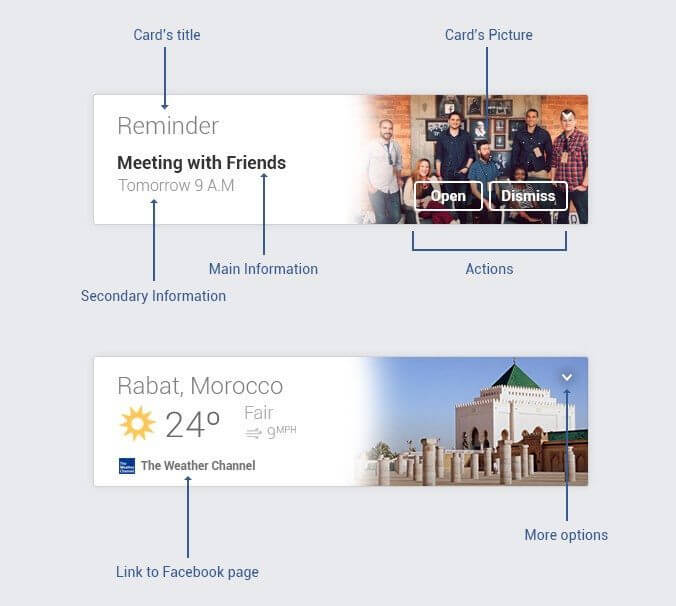676x606 pixels.
Task: Expand more options chevron on weather card
Action: (567, 378)
